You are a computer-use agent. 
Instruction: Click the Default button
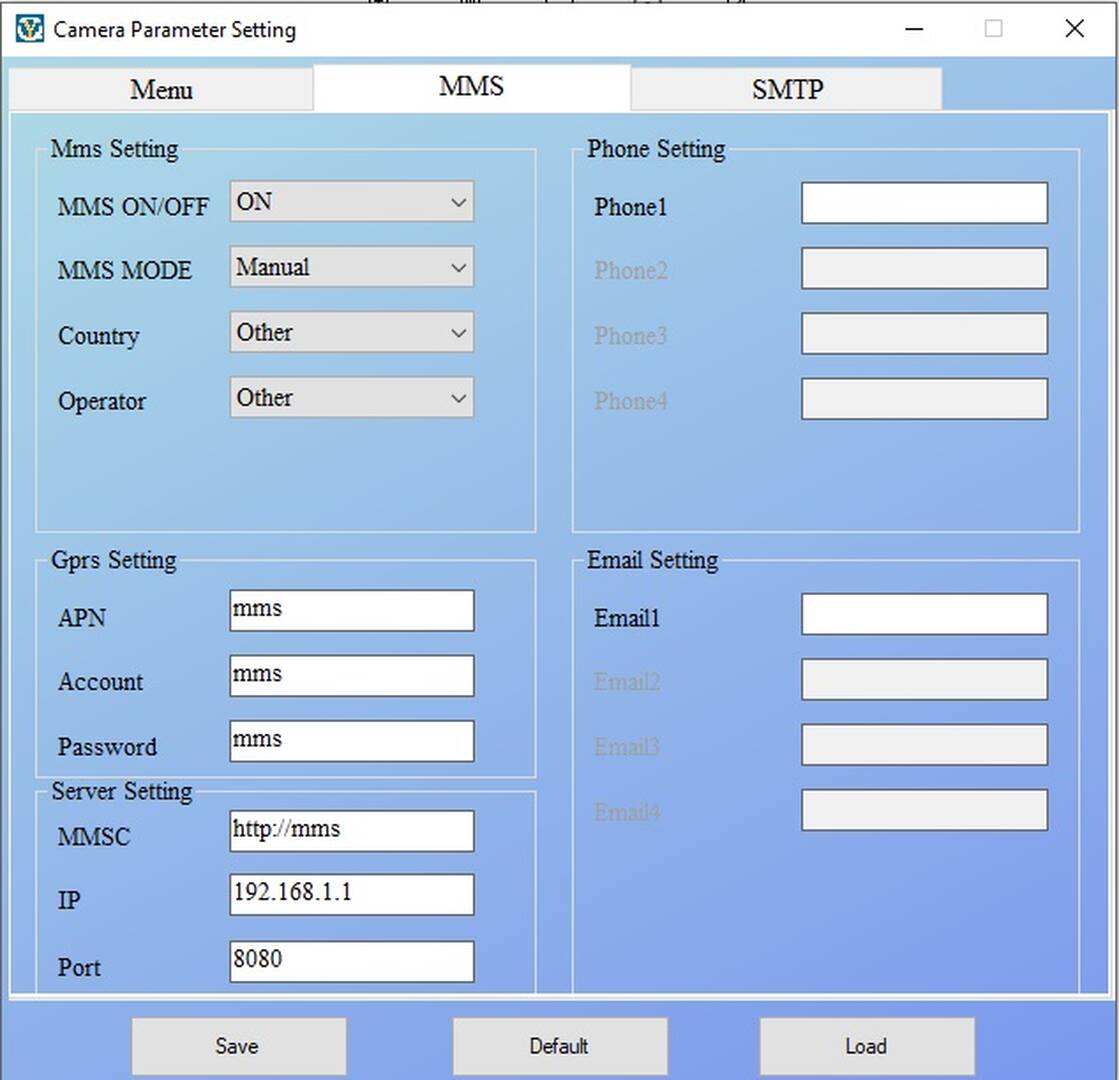pos(559,1046)
